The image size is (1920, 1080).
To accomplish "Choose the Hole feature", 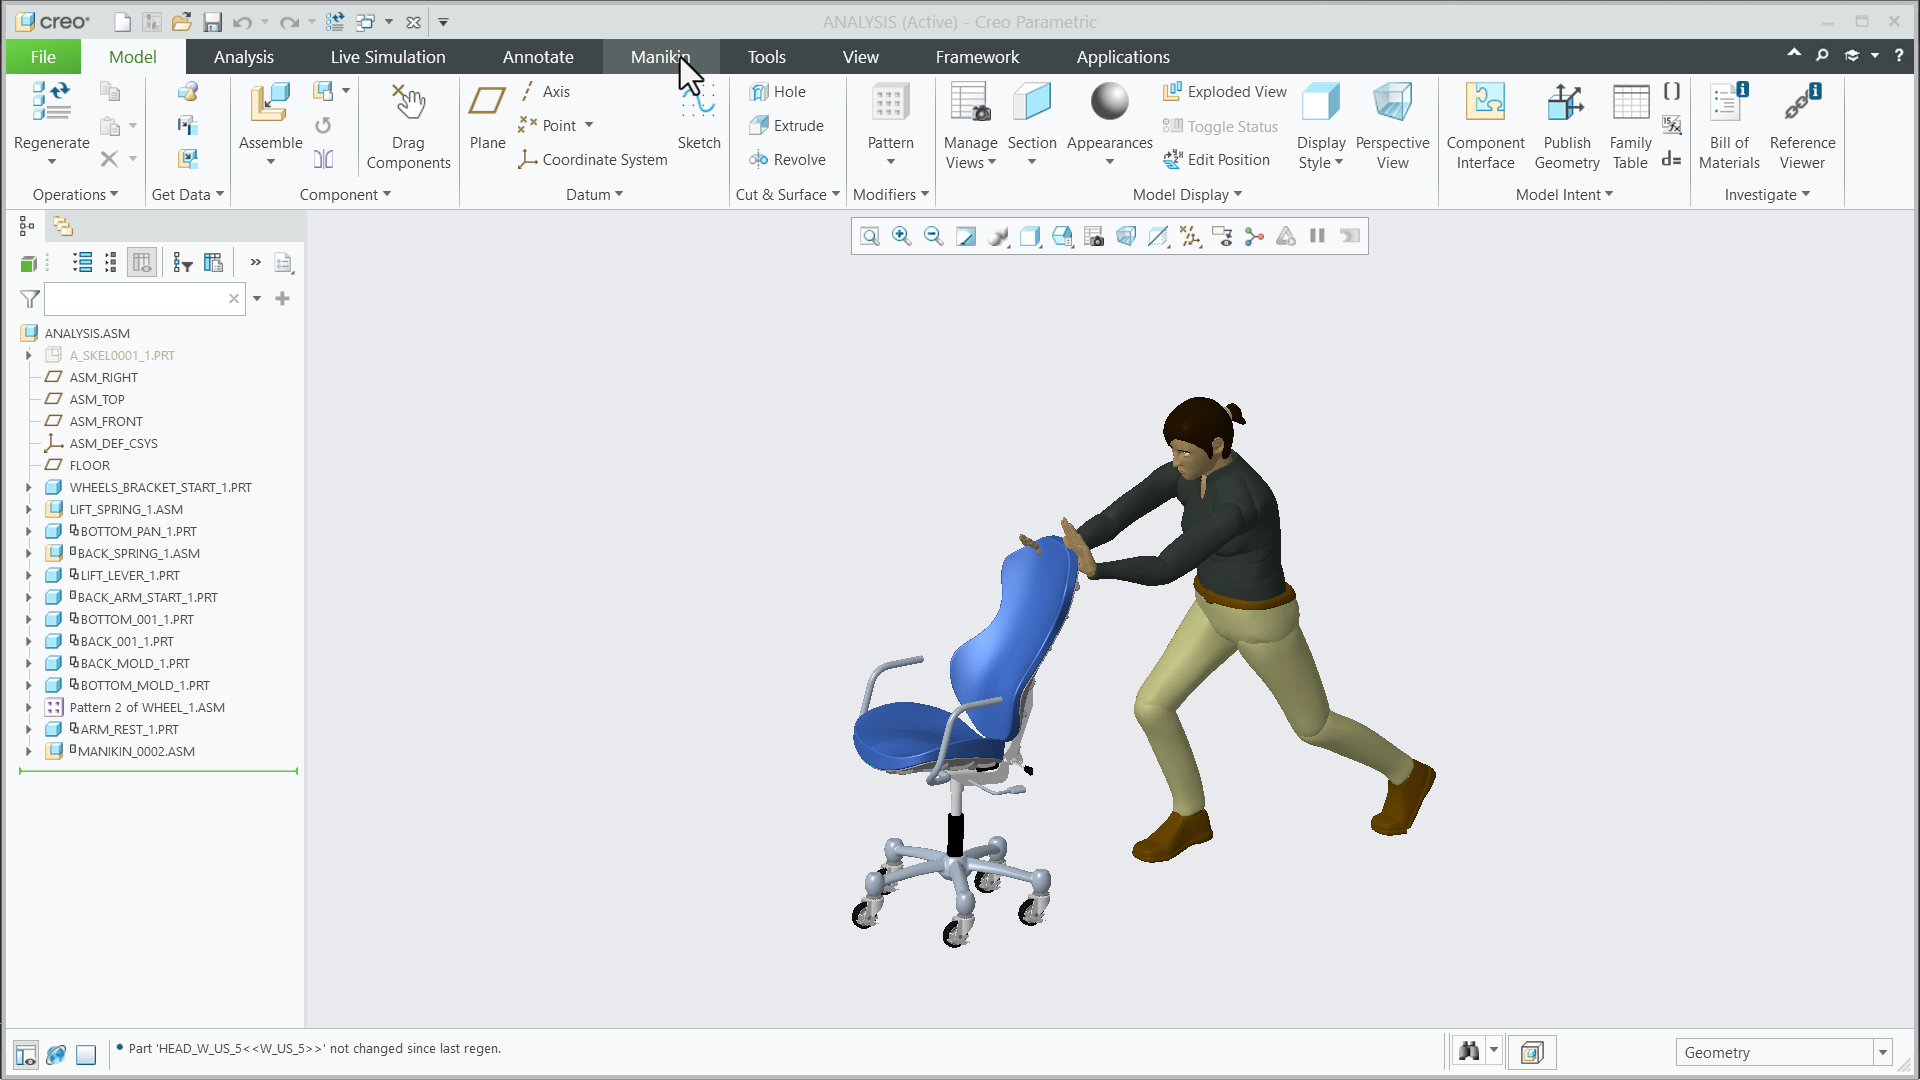I will pyautogui.click(x=778, y=92).
